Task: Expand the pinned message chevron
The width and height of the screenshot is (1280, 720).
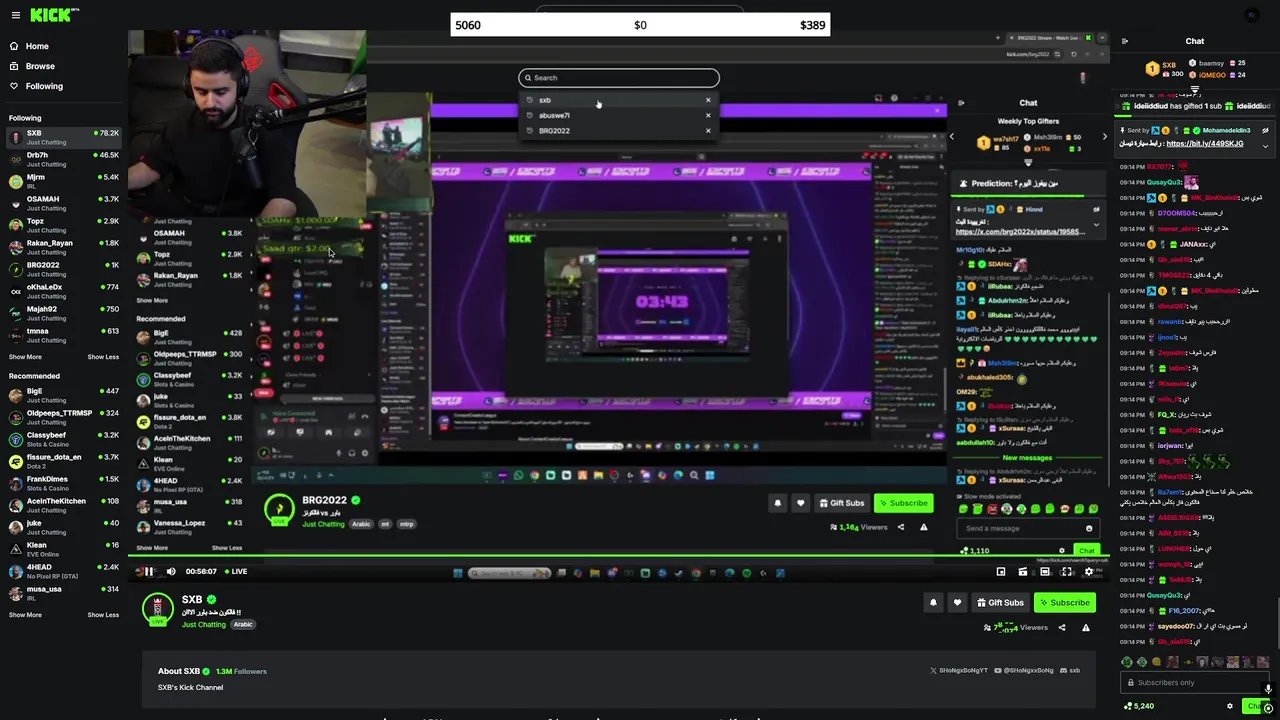Action: click(x=1265, y=146)
